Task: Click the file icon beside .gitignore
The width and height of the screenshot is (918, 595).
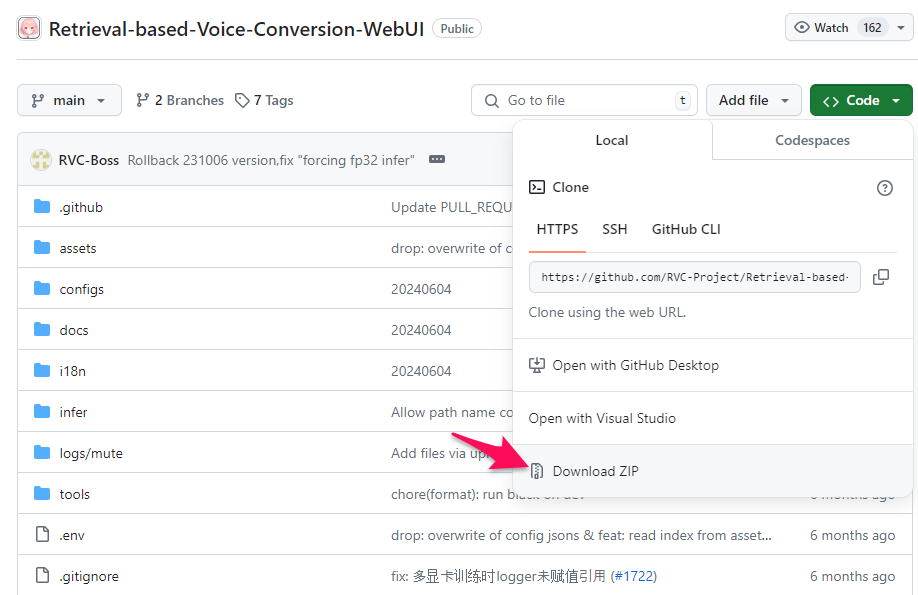Action: [42, 575]
